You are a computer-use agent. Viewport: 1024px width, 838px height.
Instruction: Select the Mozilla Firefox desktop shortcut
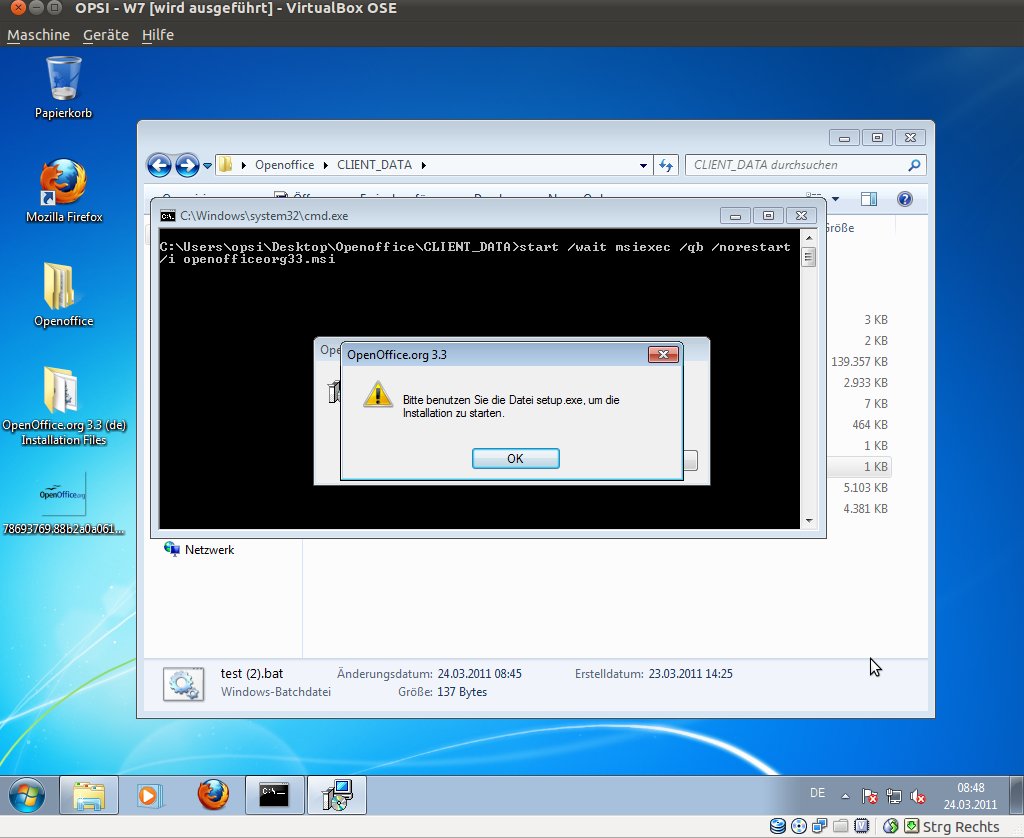coord(63,191)
